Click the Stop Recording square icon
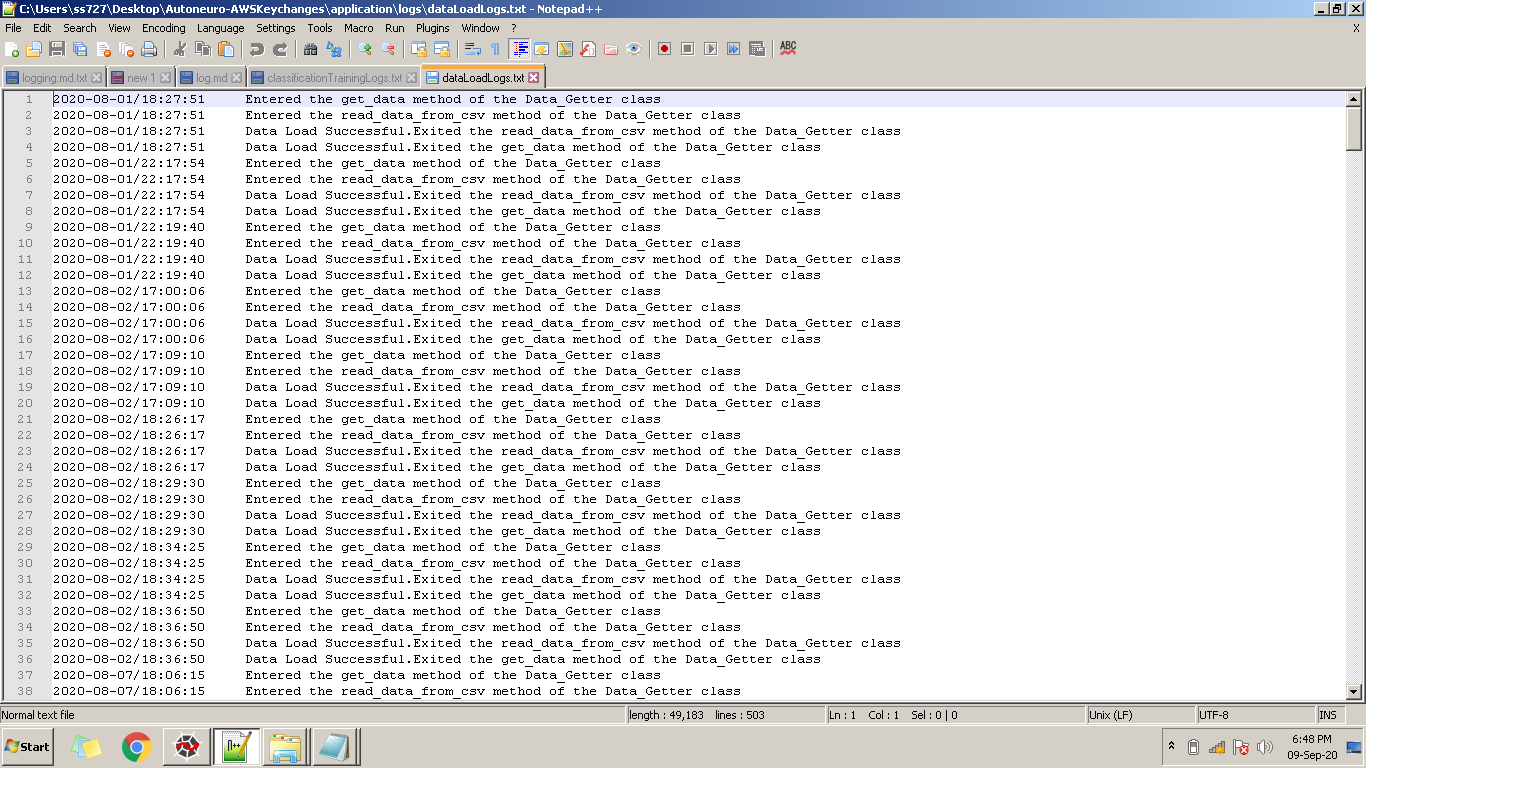The width and height of the screenshot is (1528, 800). (x=688, y=48)
